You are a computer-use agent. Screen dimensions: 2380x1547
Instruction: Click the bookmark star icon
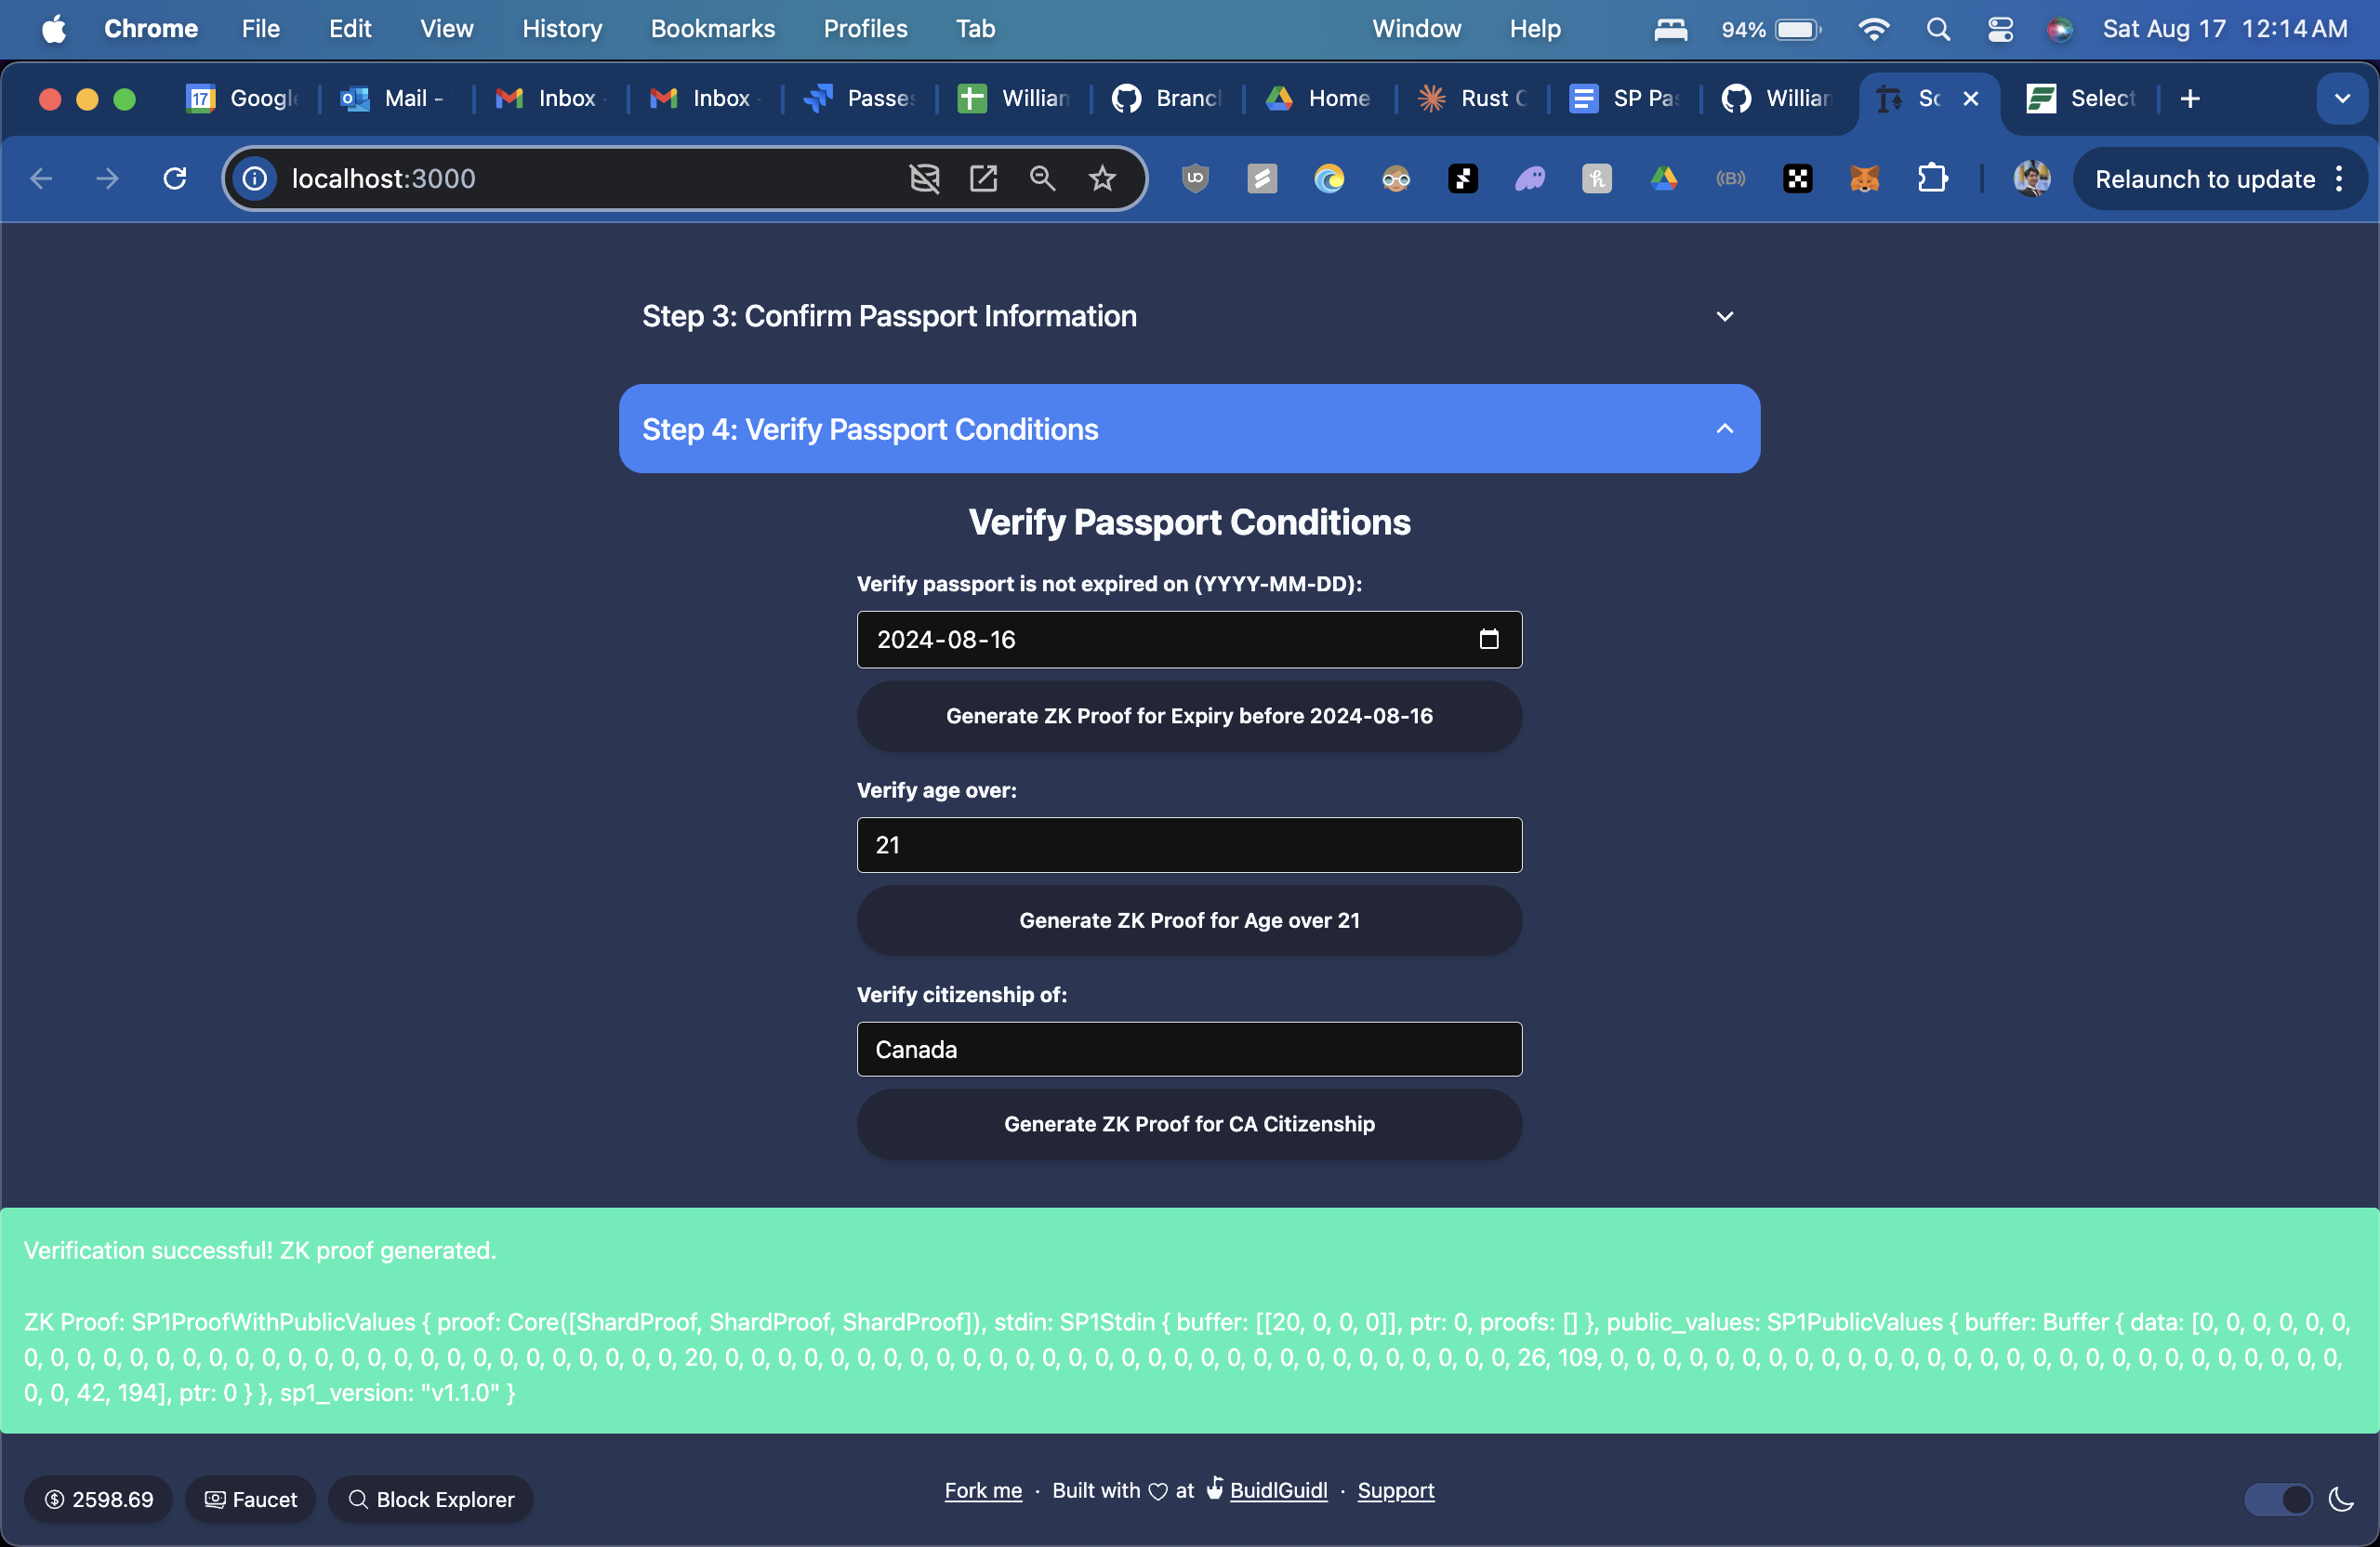point(1102,179)
